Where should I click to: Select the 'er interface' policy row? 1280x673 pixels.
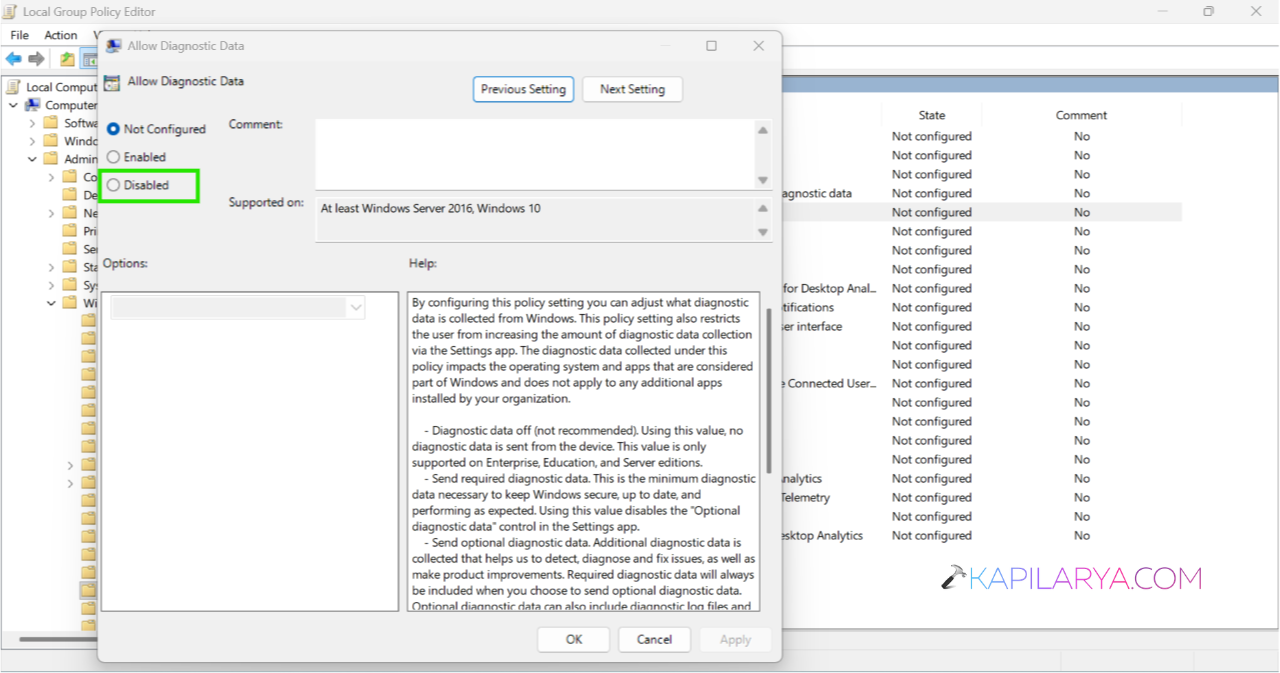pyautogui.click(x=980, y=326)
